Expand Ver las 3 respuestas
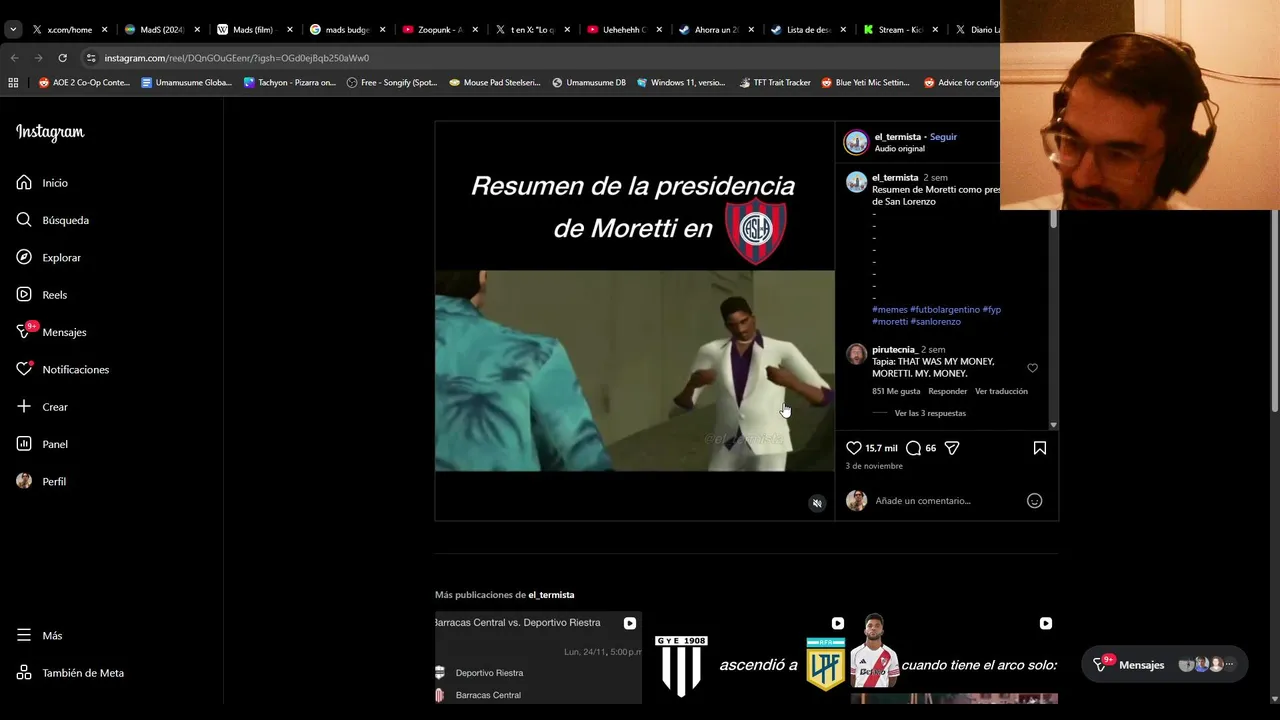Image resolution: width=1280 pixels, height=720 pixels. (x=930, y=413)
